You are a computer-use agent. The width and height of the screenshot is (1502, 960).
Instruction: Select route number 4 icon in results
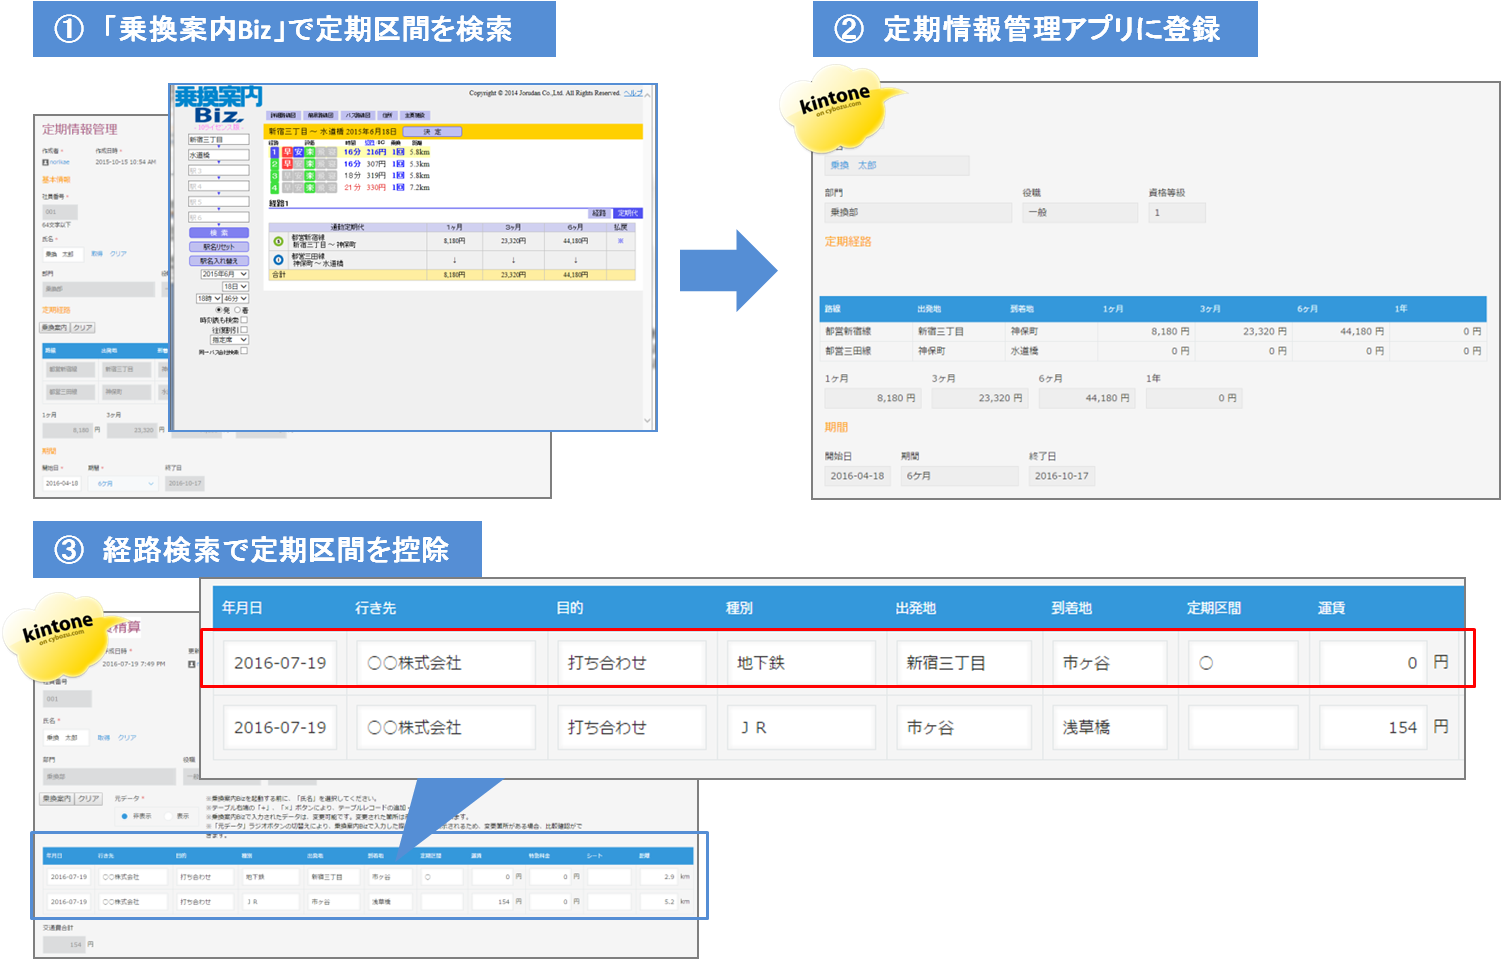[x=274, y=188]
